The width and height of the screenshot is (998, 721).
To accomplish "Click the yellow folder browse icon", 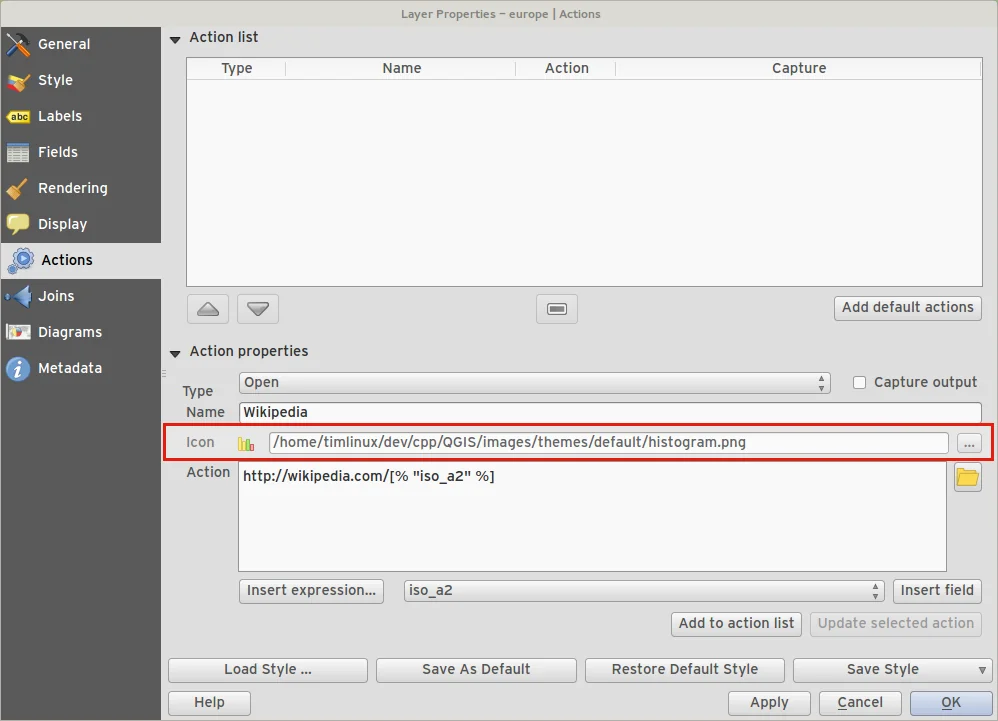I will click(967, 477).
